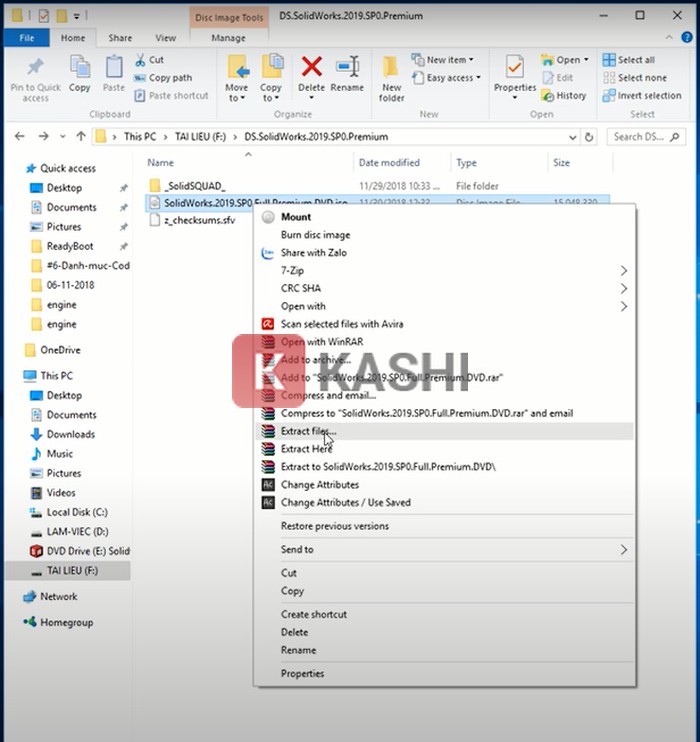The height and width of the screenshot is (742, 700).
Task: Click Select all in ribbon
Action: [x=629, y=60]
